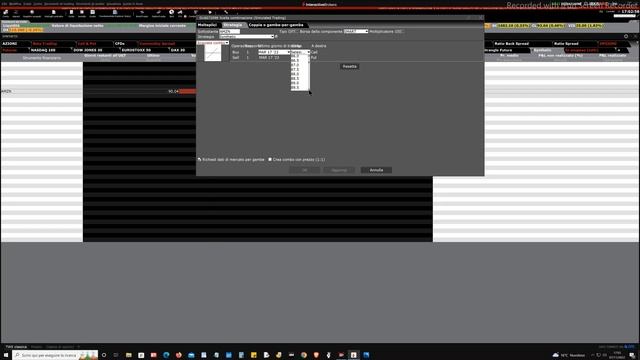This screenshot has width=640, height=360.
Task: Open the Buy leg expiry date dropdown
Action: pyautogui.click(x=274, y=52)
